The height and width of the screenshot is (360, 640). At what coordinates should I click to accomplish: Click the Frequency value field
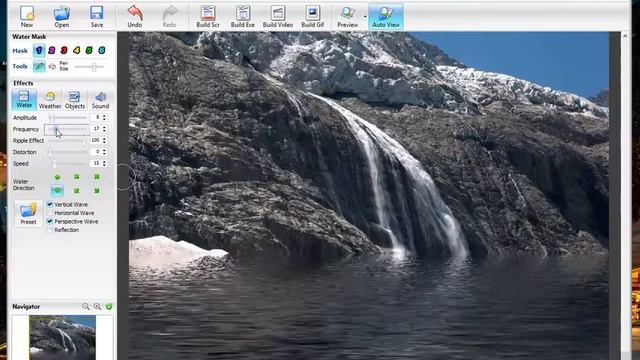[x=96, y=129]
